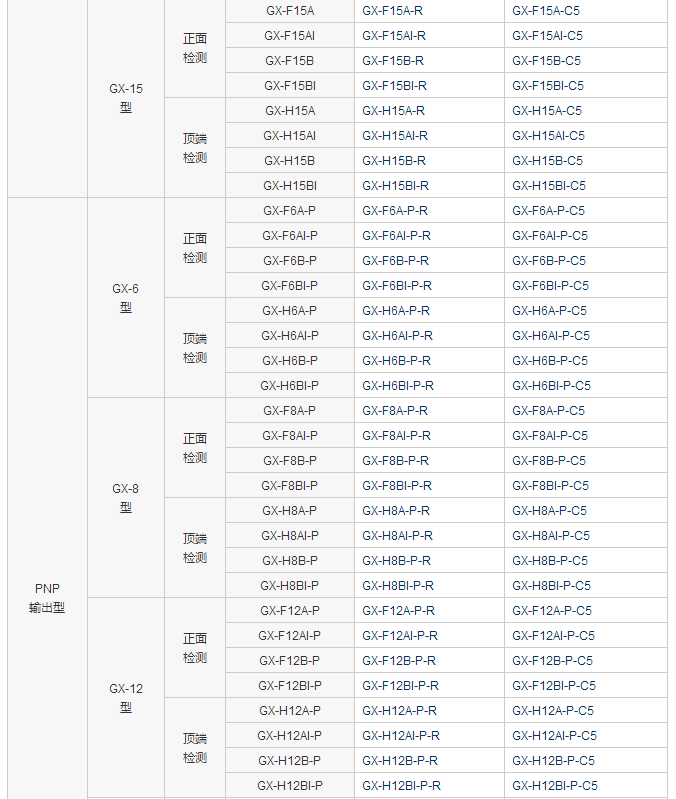
Task: Click the GX-H8A-P-C5 model cell
Action: (550, 511)
